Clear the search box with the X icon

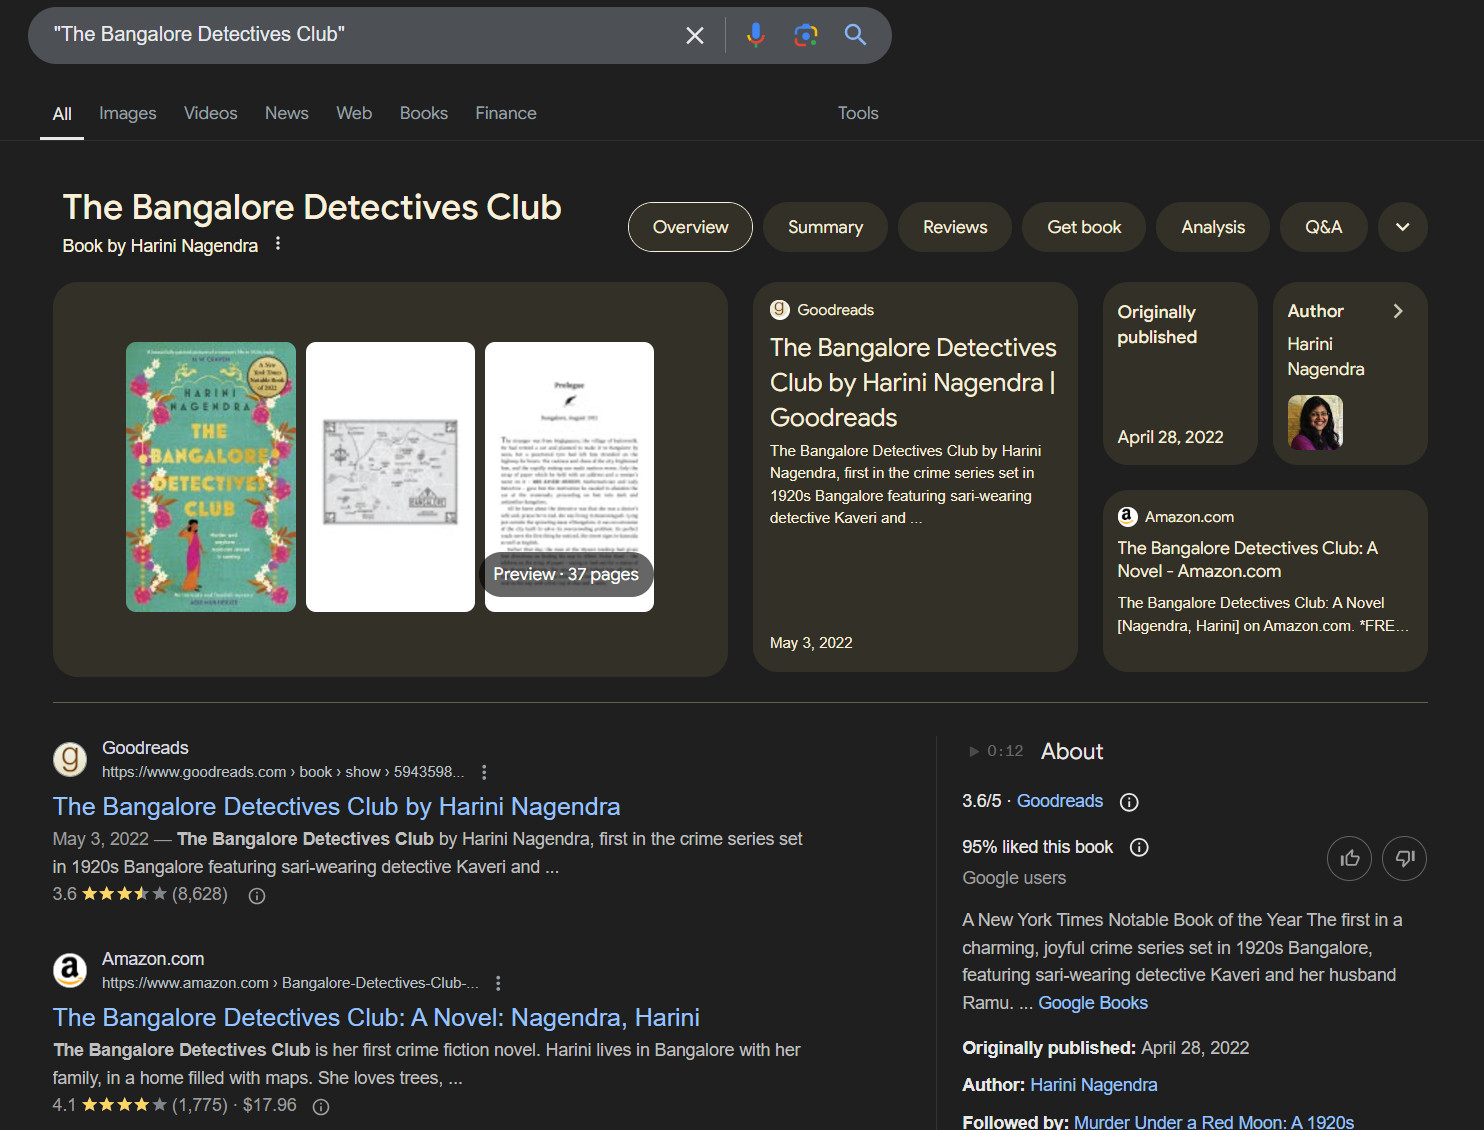695,36
